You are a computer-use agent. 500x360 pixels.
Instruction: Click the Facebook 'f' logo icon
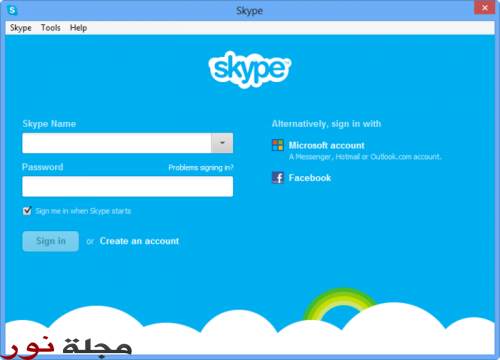[x=278, y=178]
